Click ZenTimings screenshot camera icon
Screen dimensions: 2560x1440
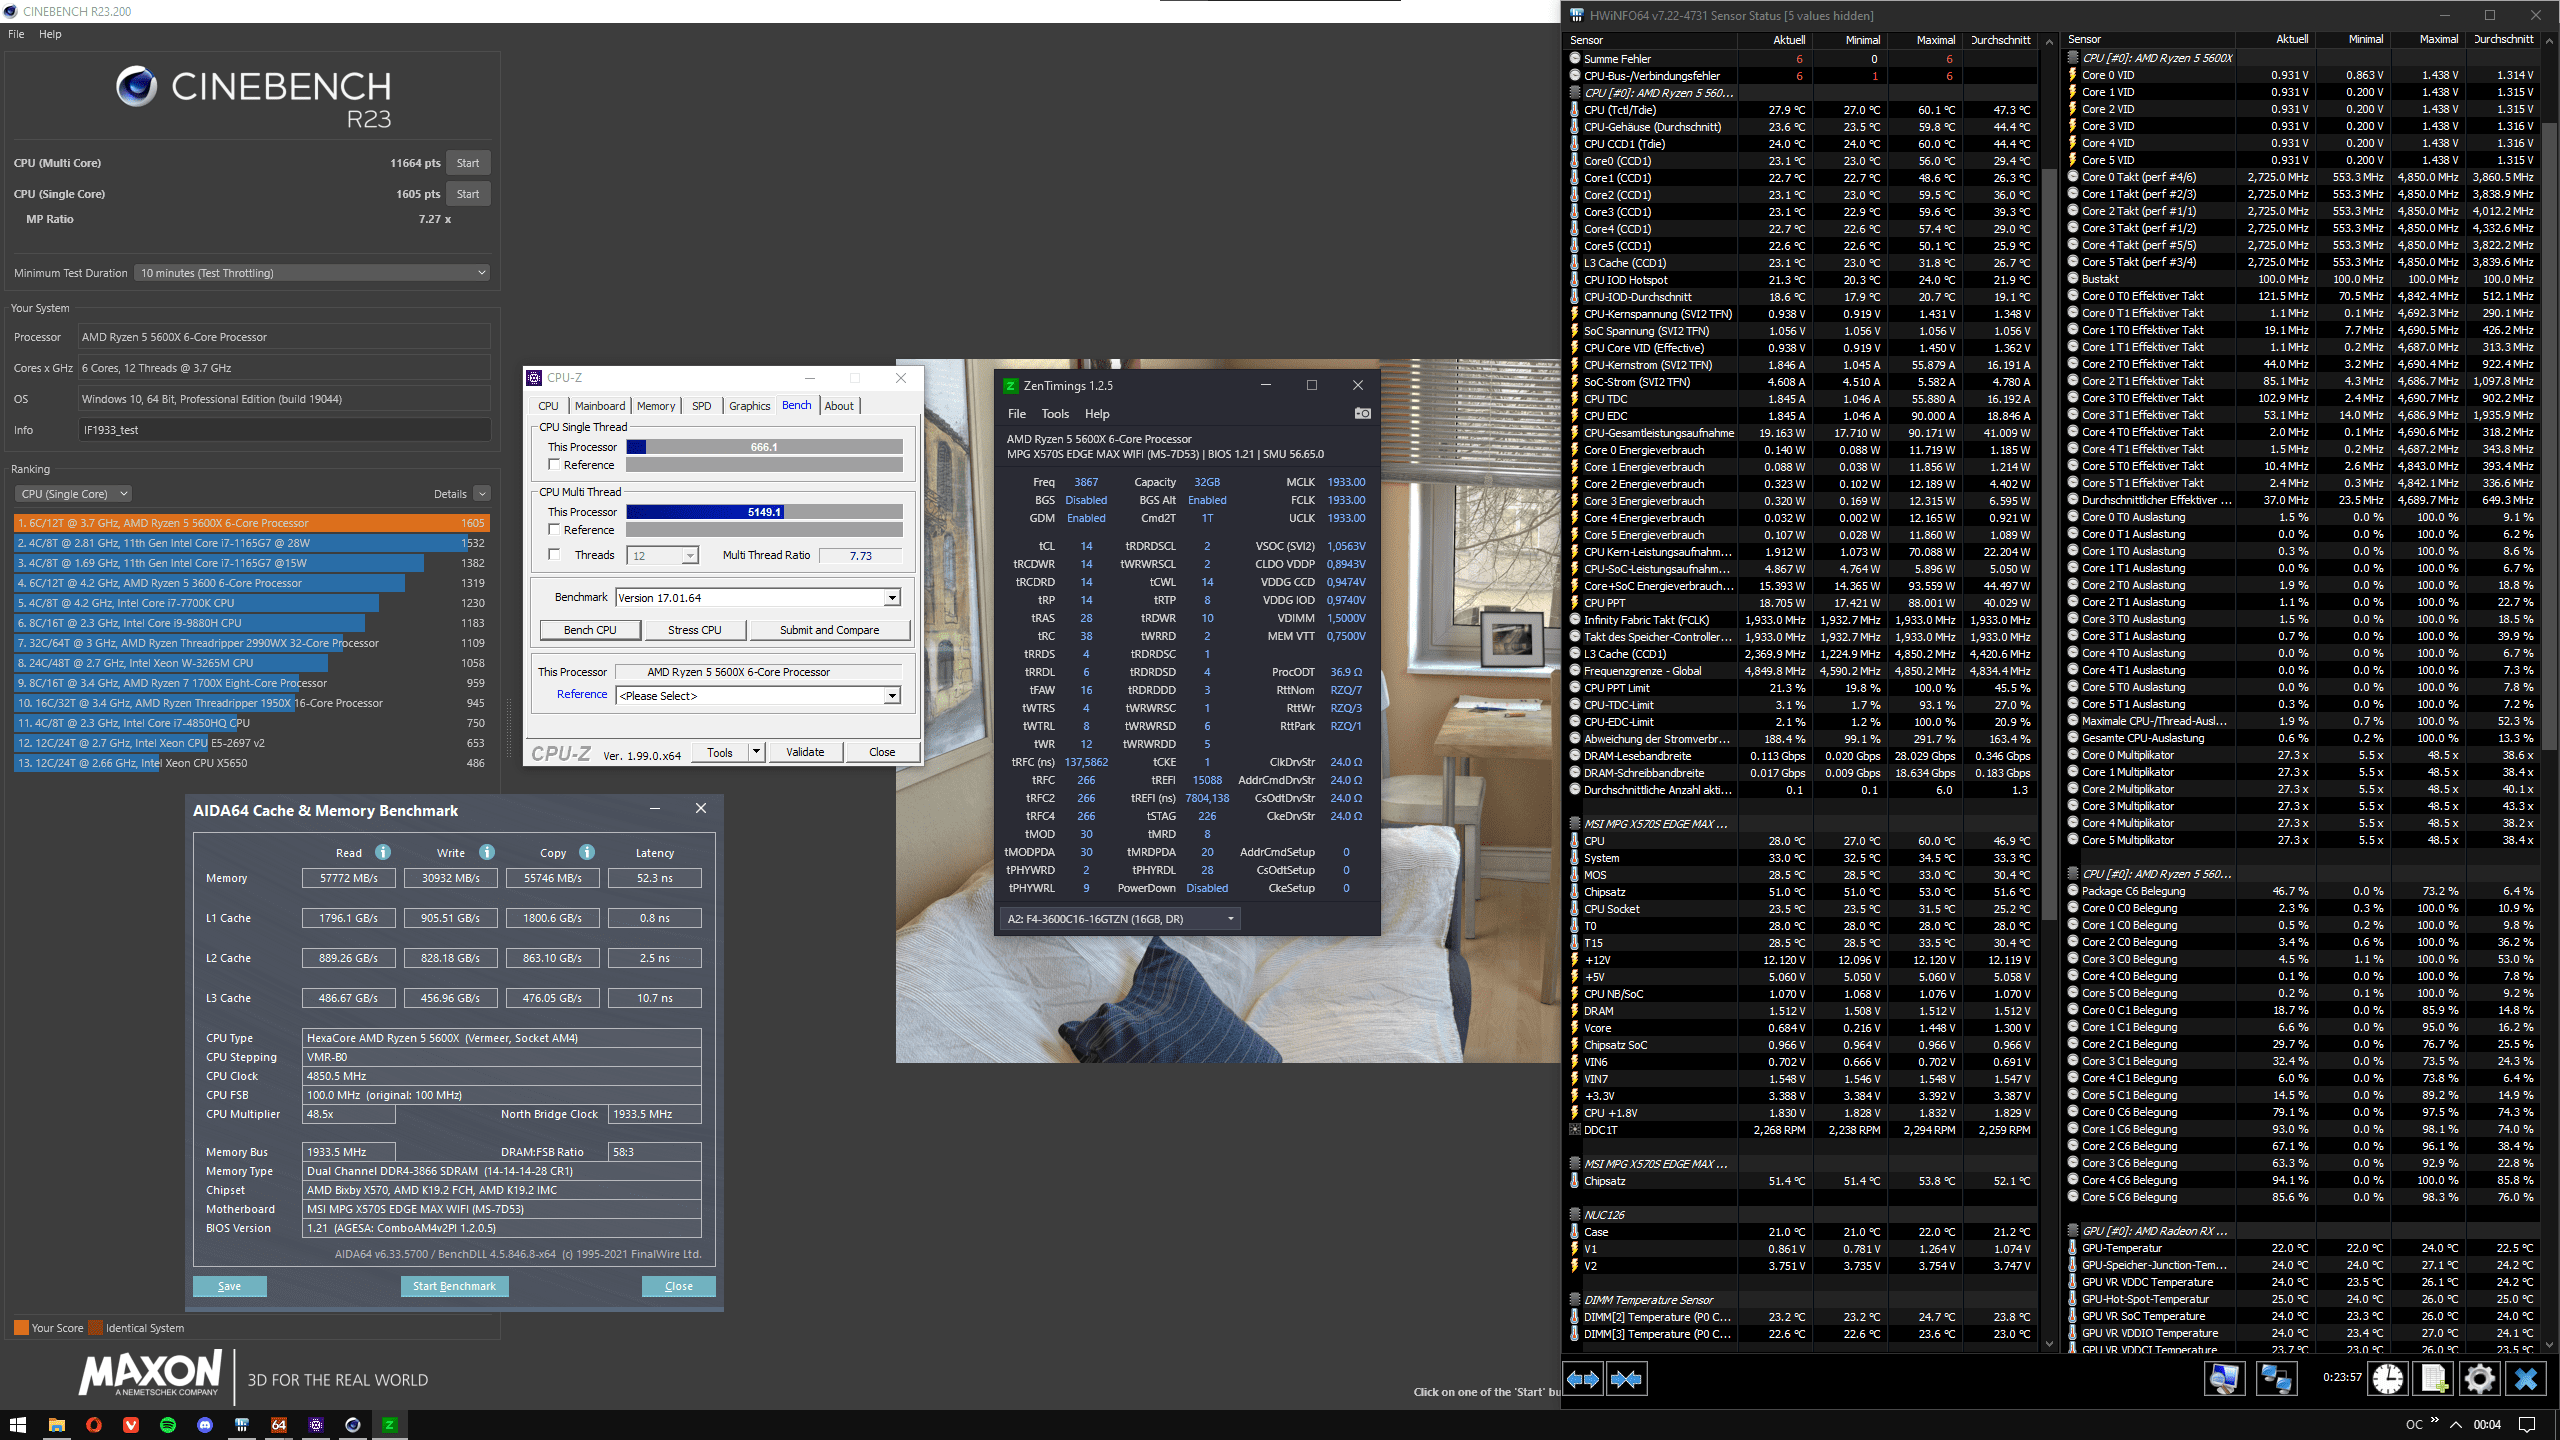[x=1362, y=413]
